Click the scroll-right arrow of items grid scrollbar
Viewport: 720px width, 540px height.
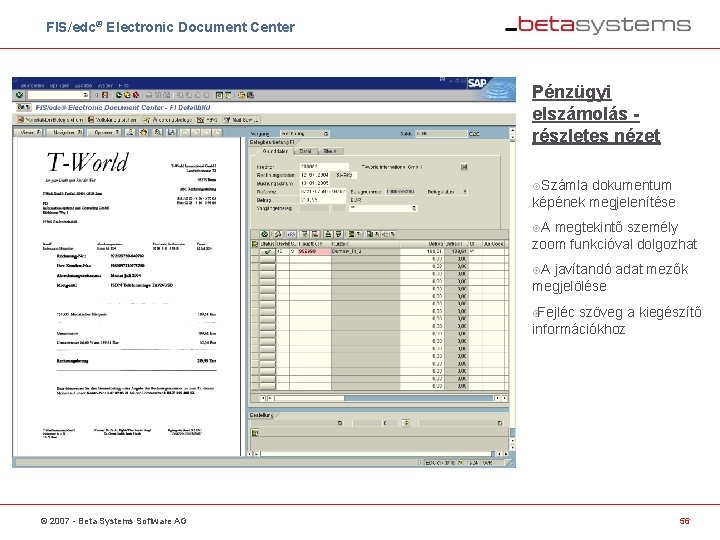pos(504,398)
